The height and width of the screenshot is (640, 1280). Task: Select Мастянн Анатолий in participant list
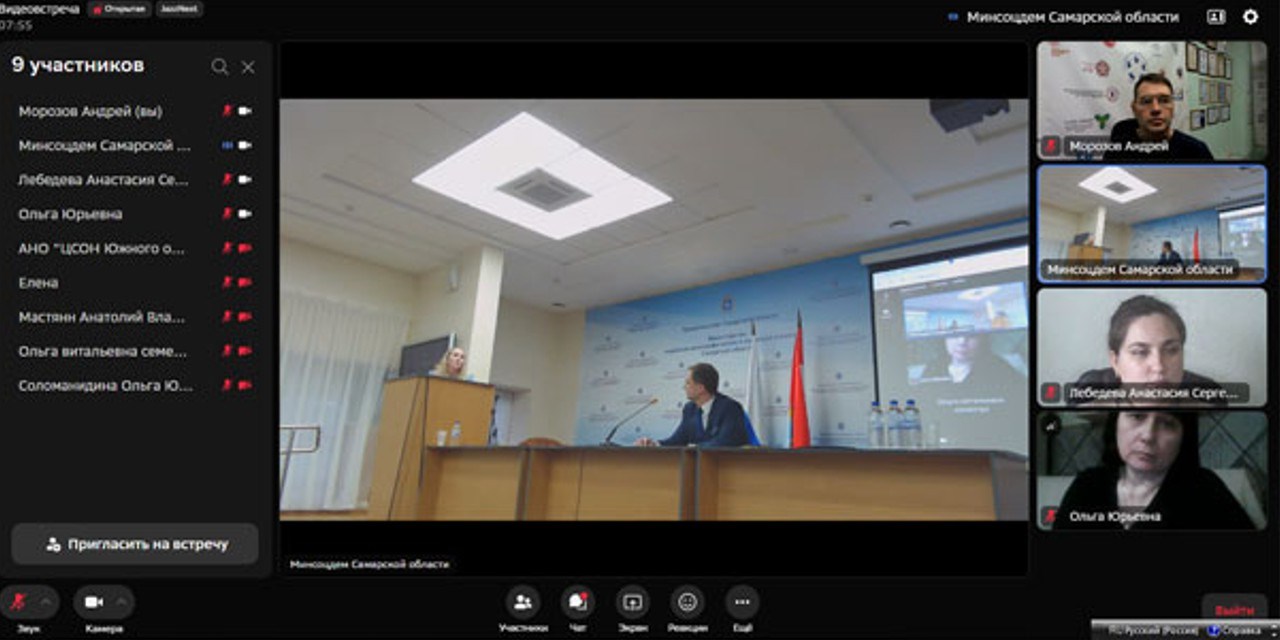tap(102, 317)
